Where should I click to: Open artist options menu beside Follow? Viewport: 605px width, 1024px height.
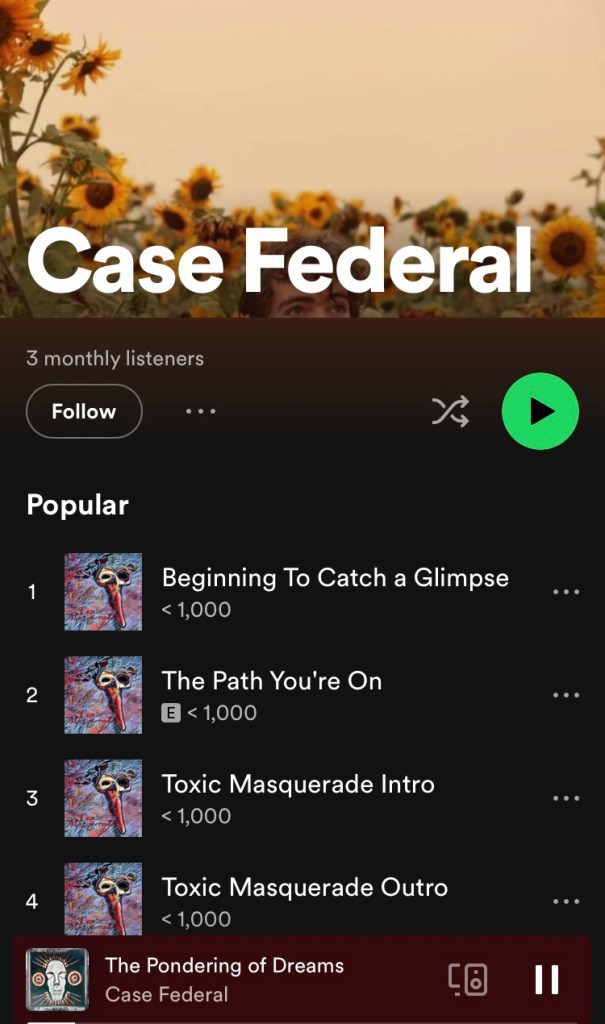point(201,411)
